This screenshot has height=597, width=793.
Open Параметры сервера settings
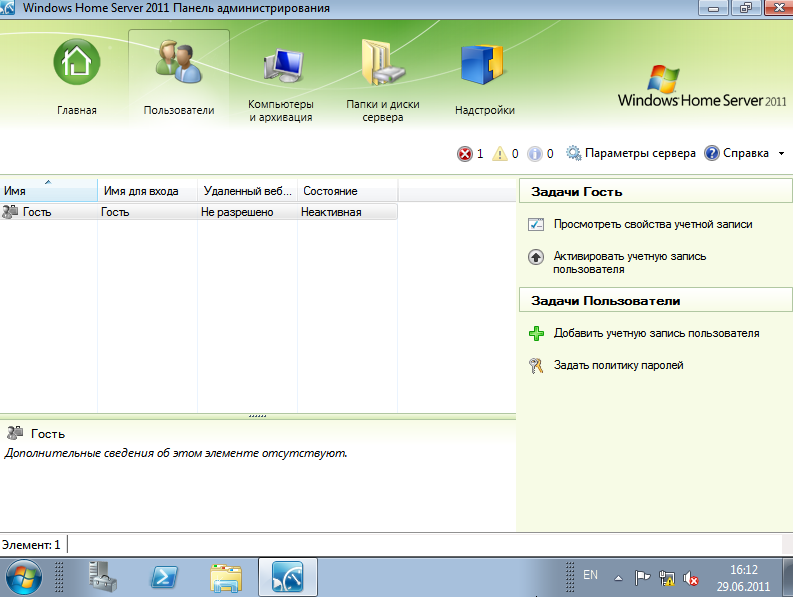click(631, 153)
